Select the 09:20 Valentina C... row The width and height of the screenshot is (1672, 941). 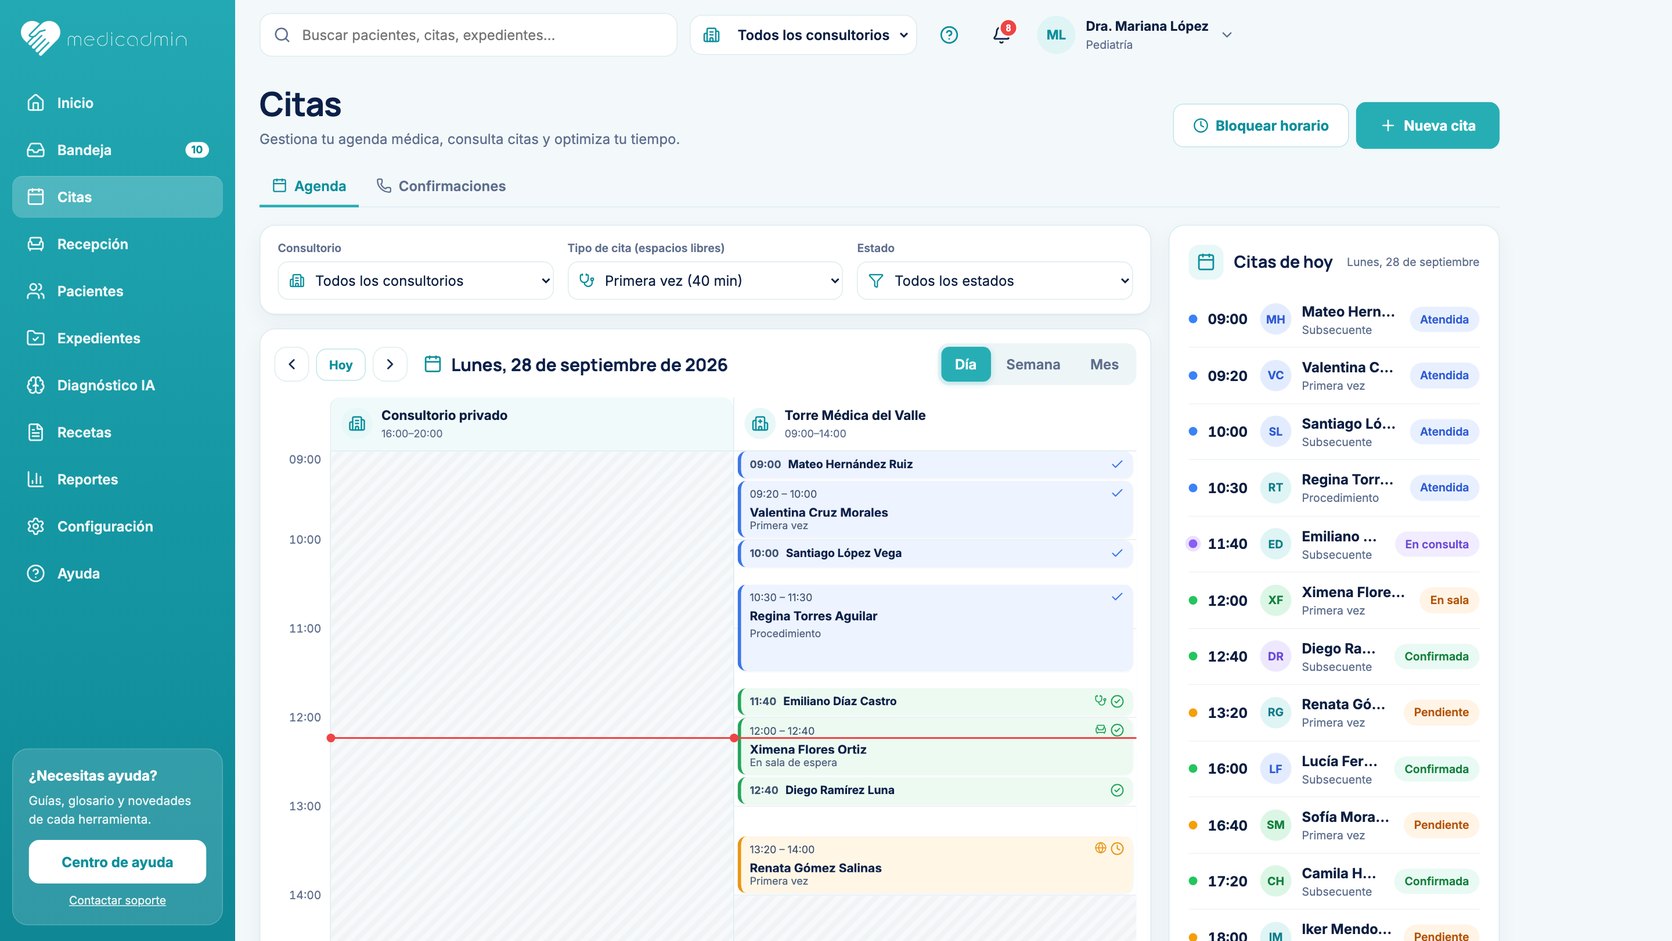click(1333, 376)
